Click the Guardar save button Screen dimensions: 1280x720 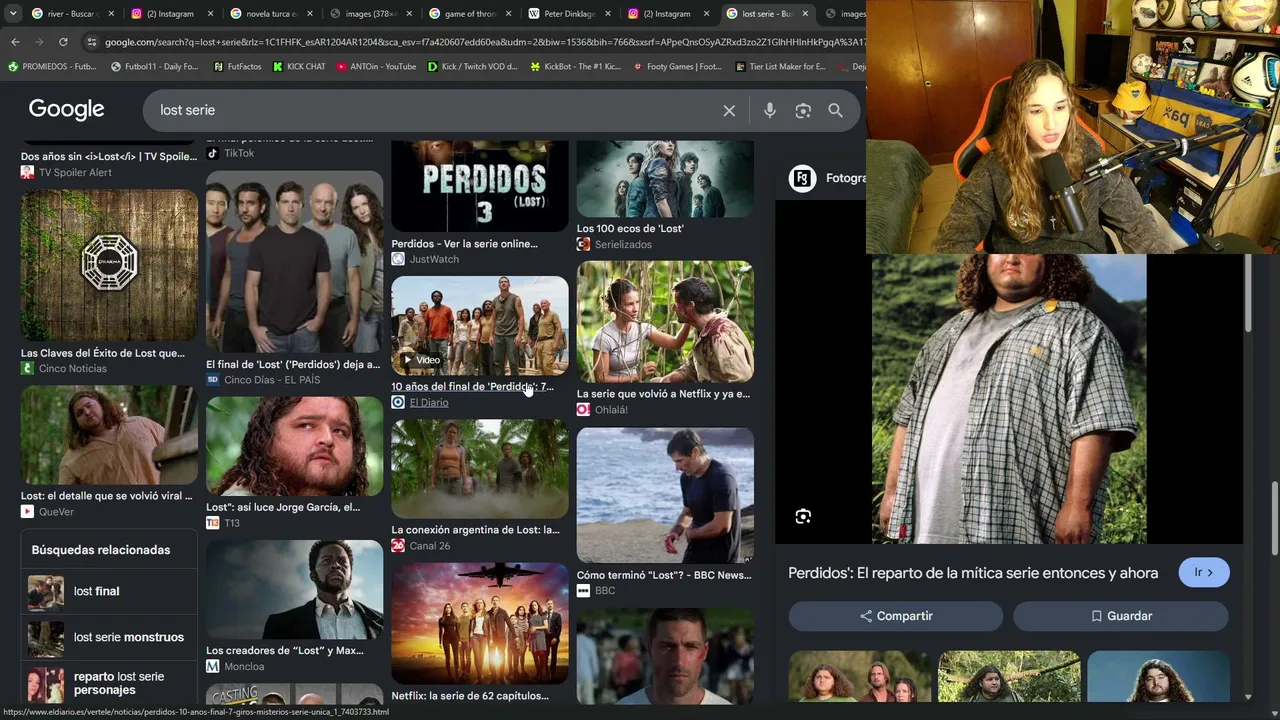pos(1121,616)
